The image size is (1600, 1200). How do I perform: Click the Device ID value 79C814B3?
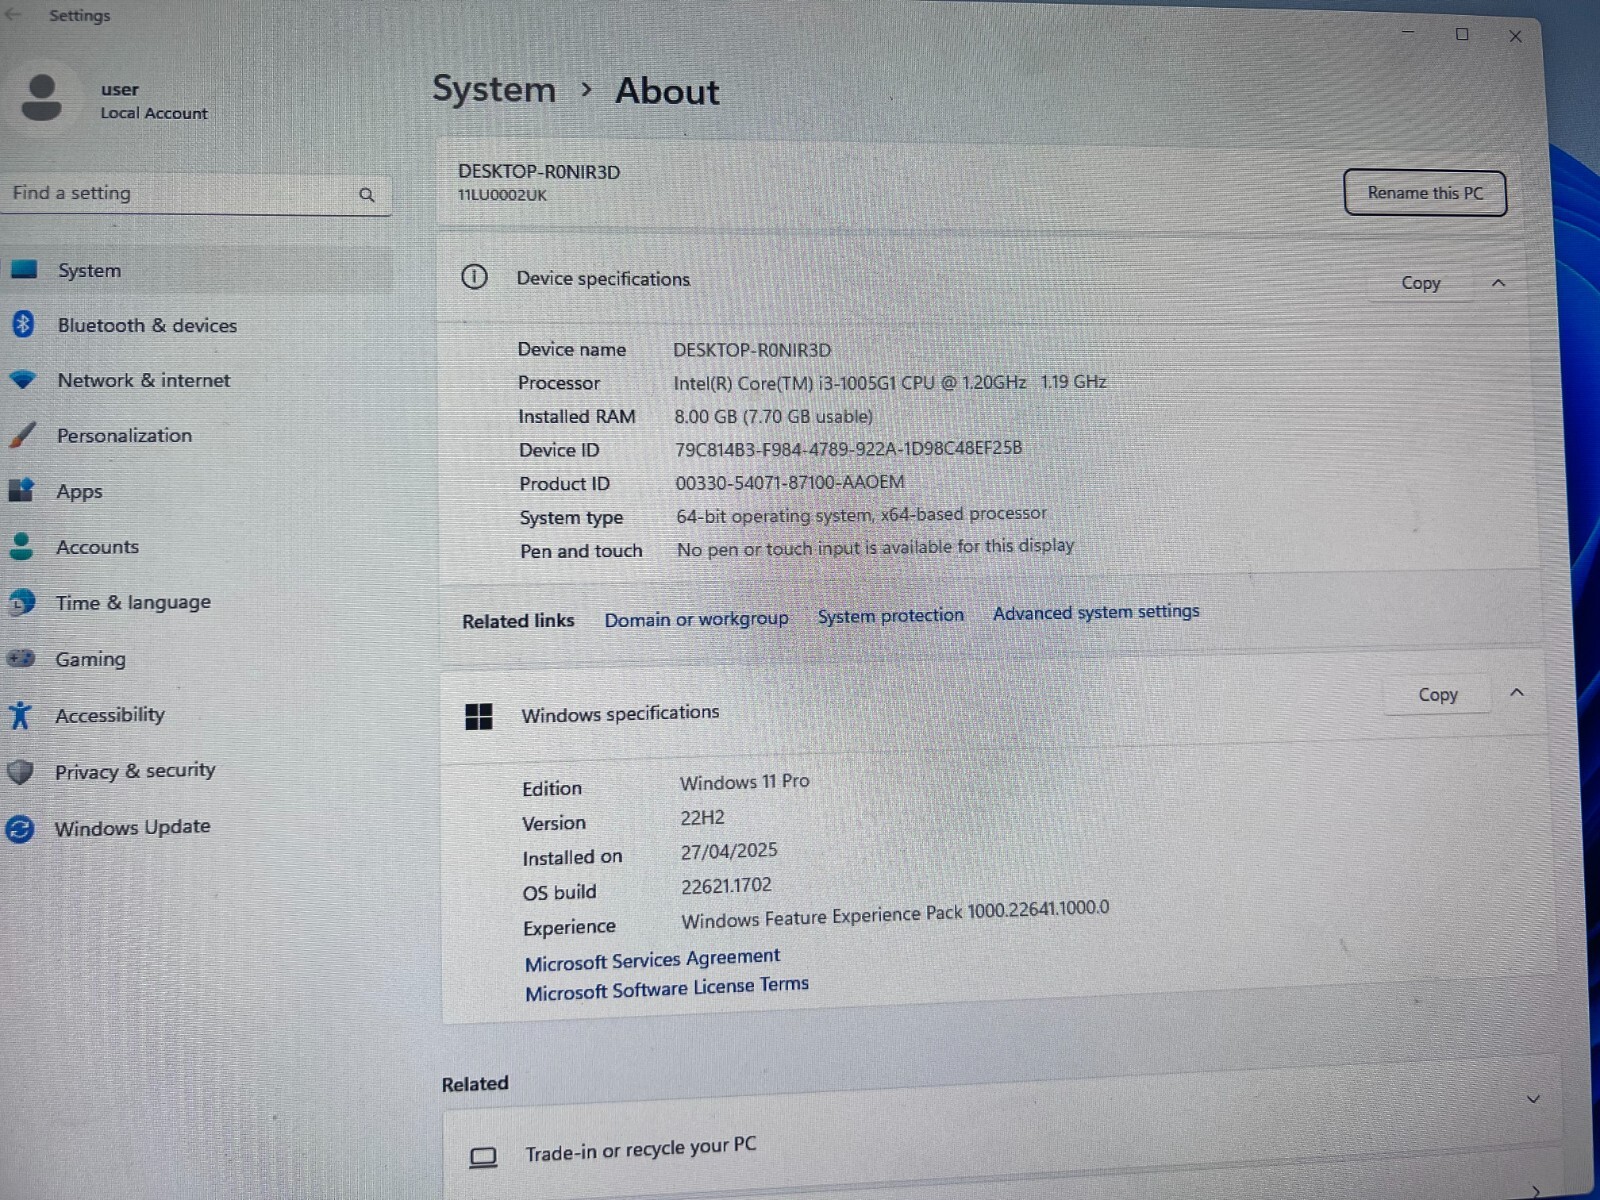pos(848,448)
